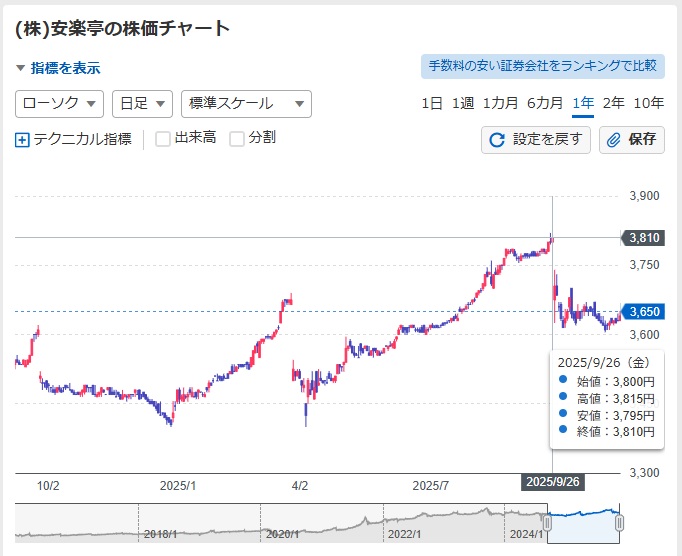The height and width of the screenshot is (556, 682).
Task: Select the 1日 range tab
Action: pyautogui.click(x=432, y=104)
